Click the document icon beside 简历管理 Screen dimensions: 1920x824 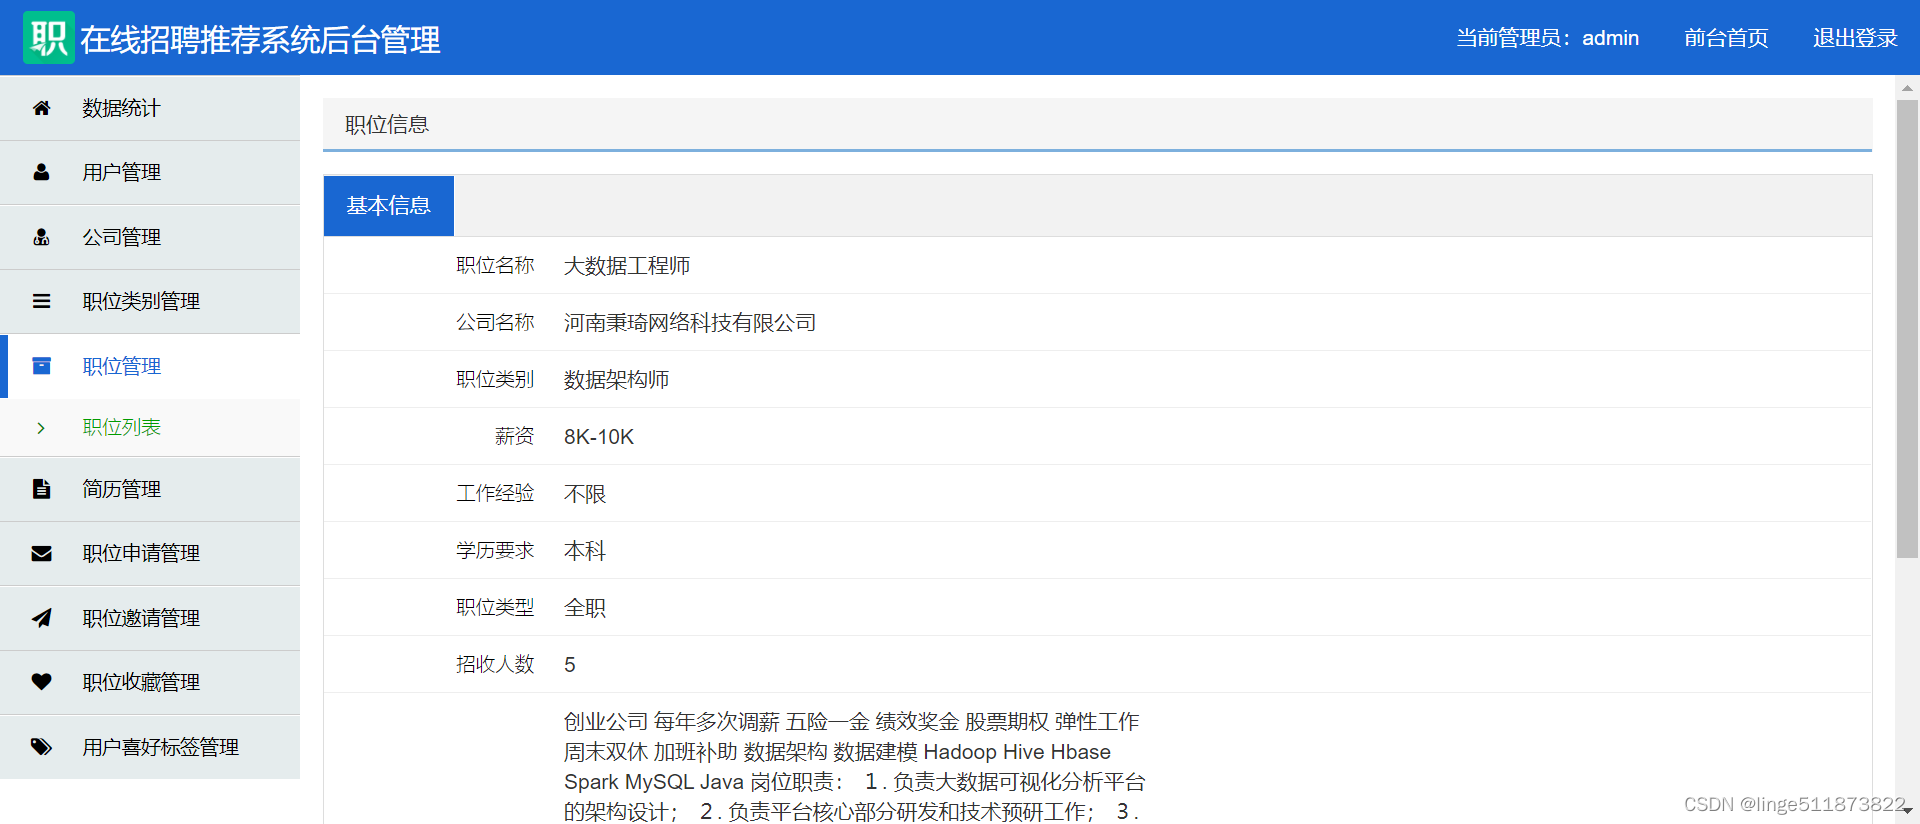pyautogui.click(x=41, y=489)
